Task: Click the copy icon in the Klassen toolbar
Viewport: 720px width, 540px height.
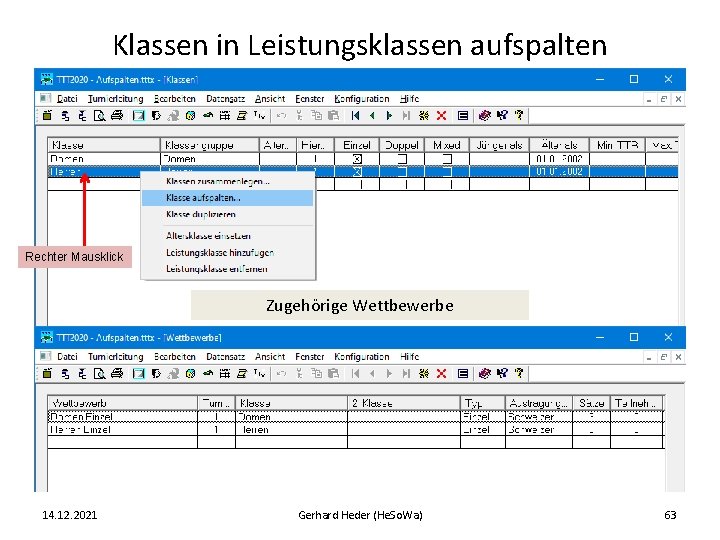Action: point(316,116)
